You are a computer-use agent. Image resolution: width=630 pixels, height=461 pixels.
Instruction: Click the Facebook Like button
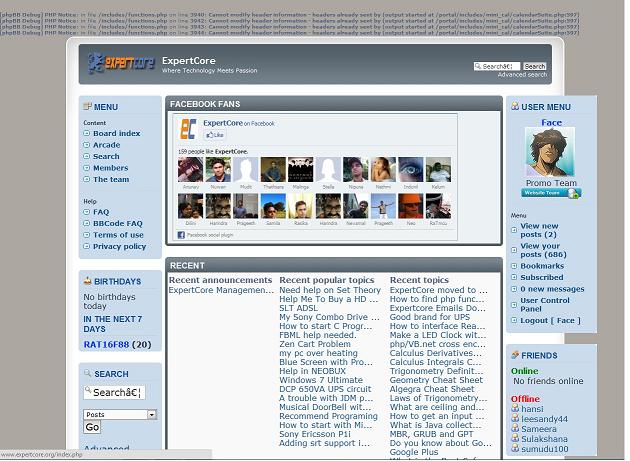214,134
